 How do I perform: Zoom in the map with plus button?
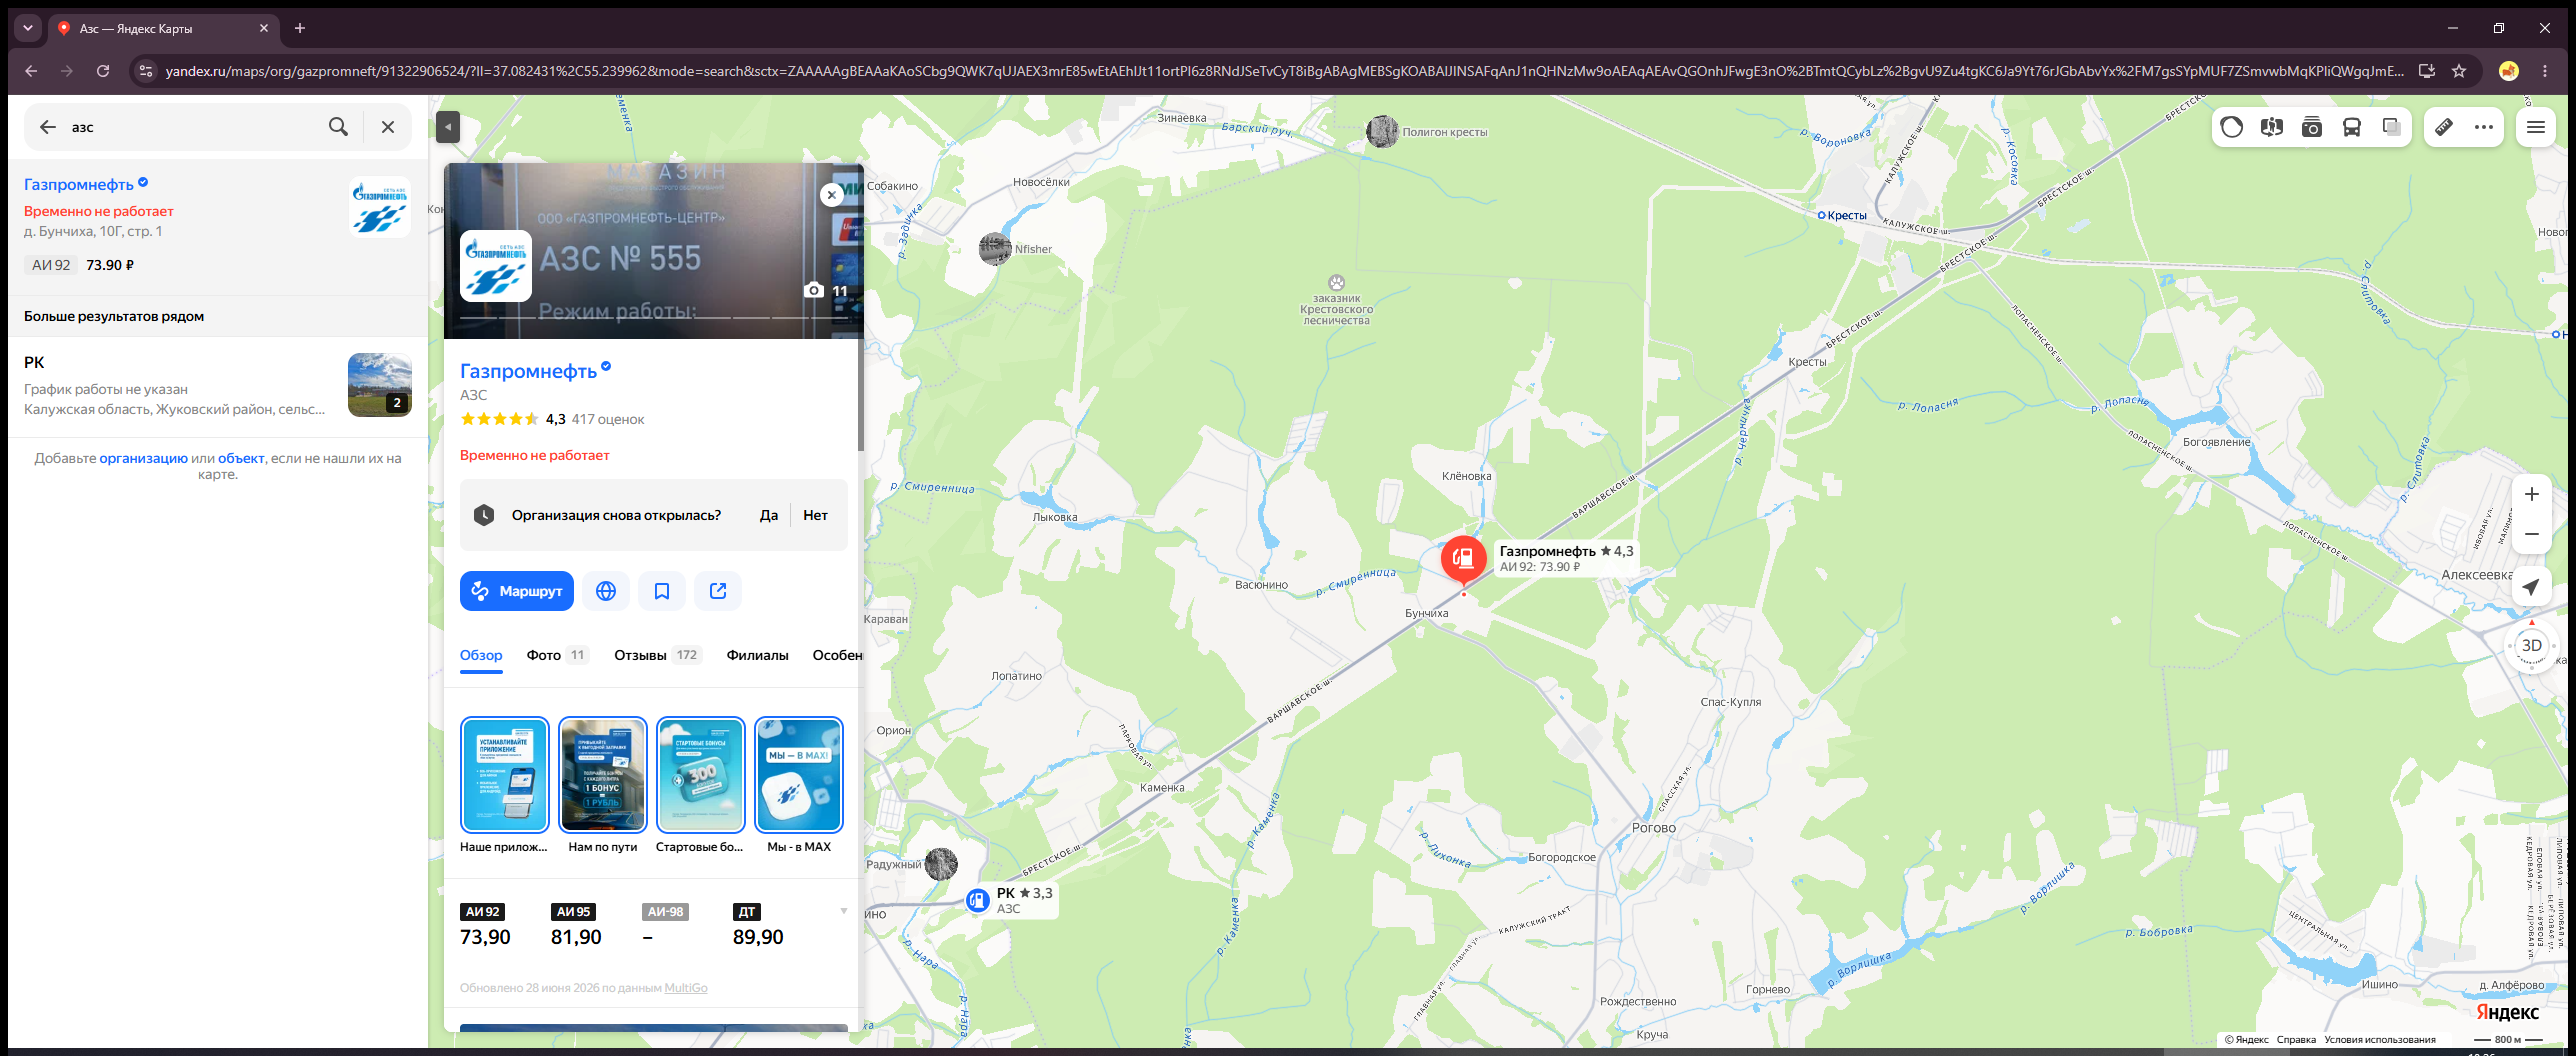[2531, 494]
